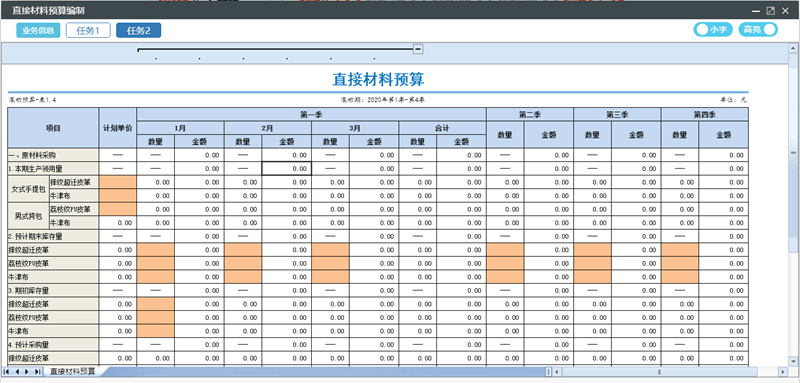
Task: Go to the previous sheet with the navigation arrow
Action: 17,372
